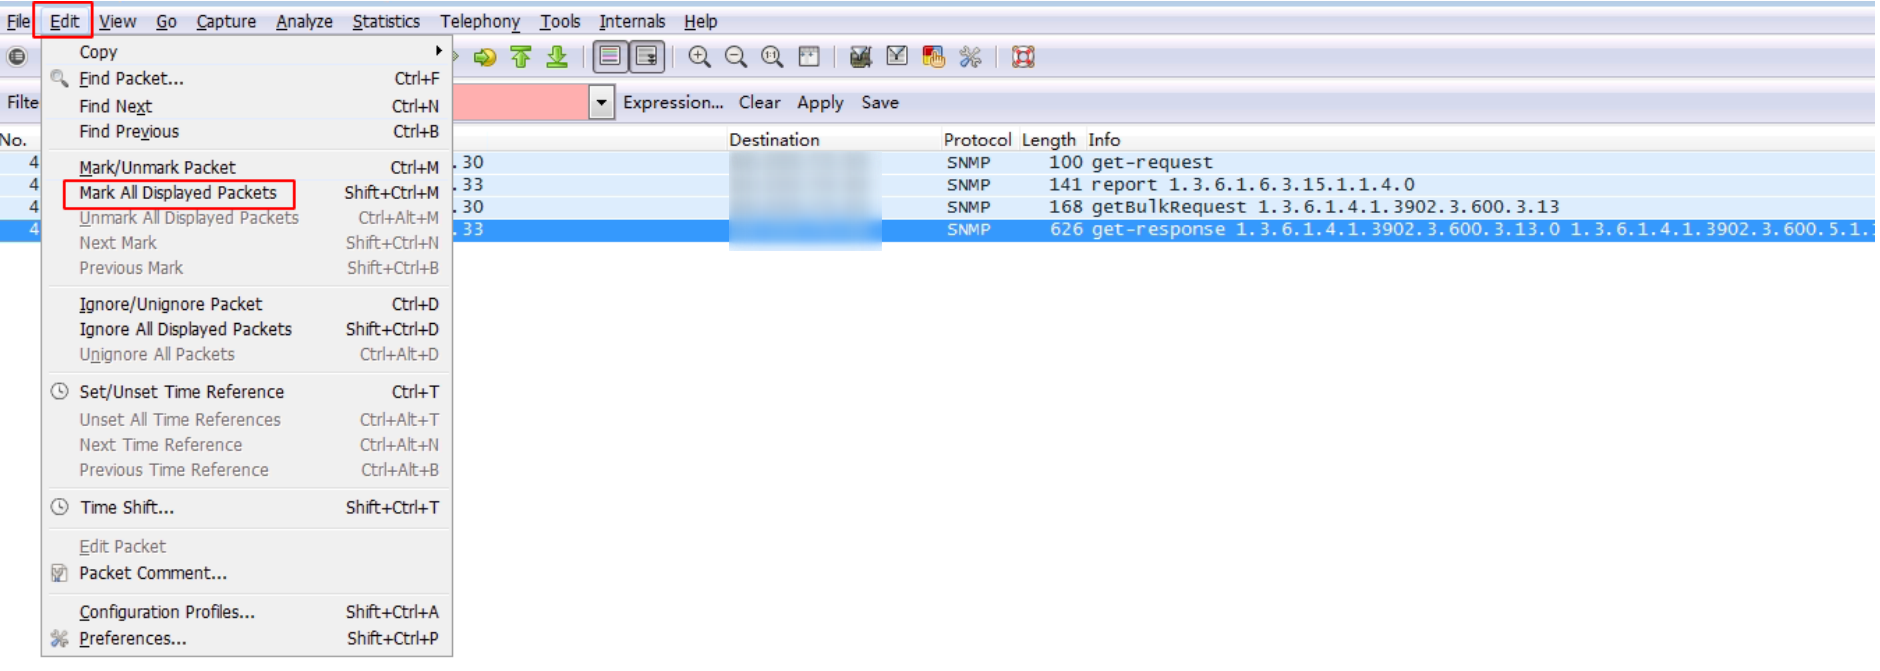1880x671 pixels.
Task: Open preferences wrench toolbar icon
Action: [x=970, y=57]
